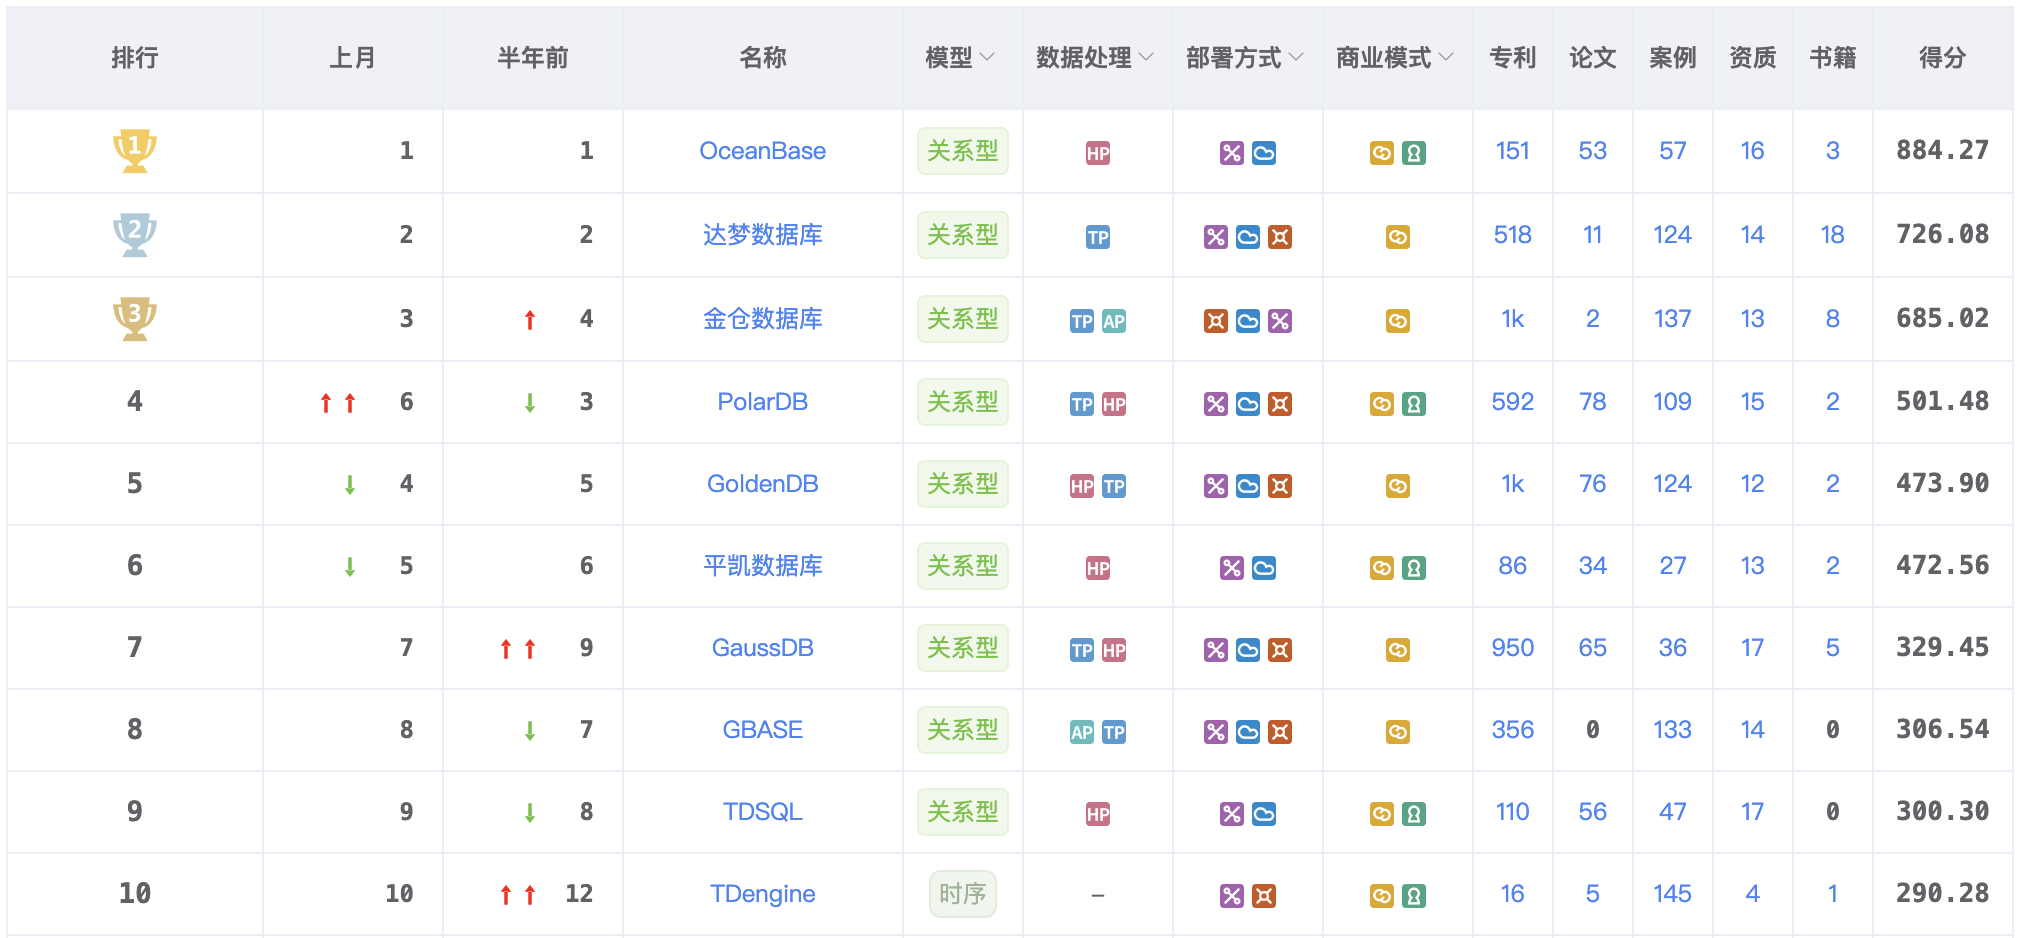This screenshot has width=2020, height=938.
Task: Open the TDengine database link
Action: coord(763,894)
